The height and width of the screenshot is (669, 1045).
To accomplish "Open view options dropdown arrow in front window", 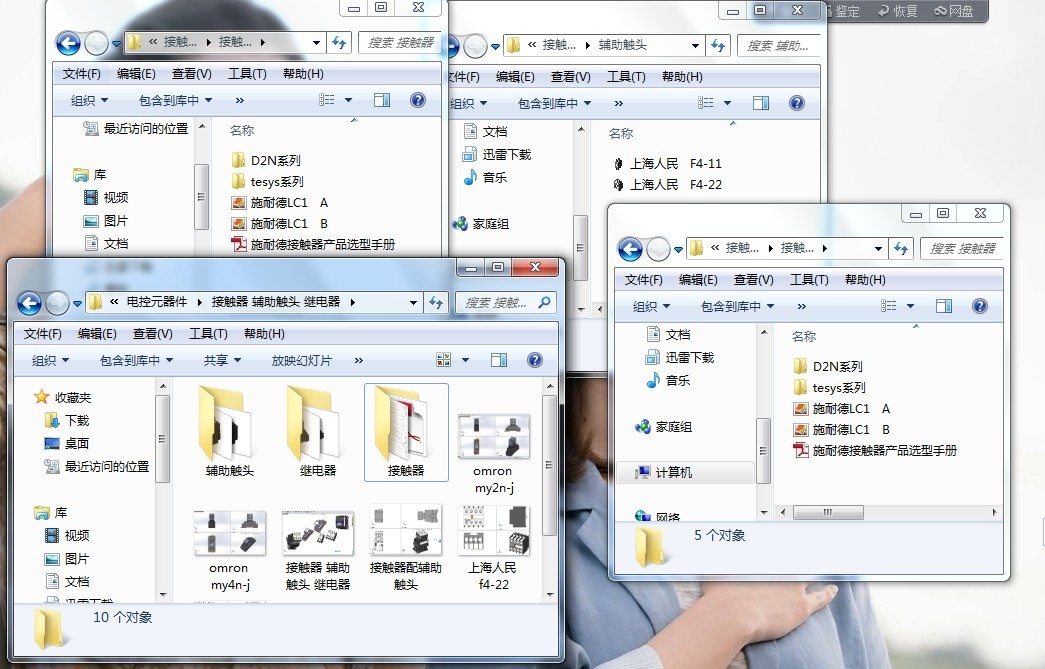I will pyautogui.click(x=465, y=360).
